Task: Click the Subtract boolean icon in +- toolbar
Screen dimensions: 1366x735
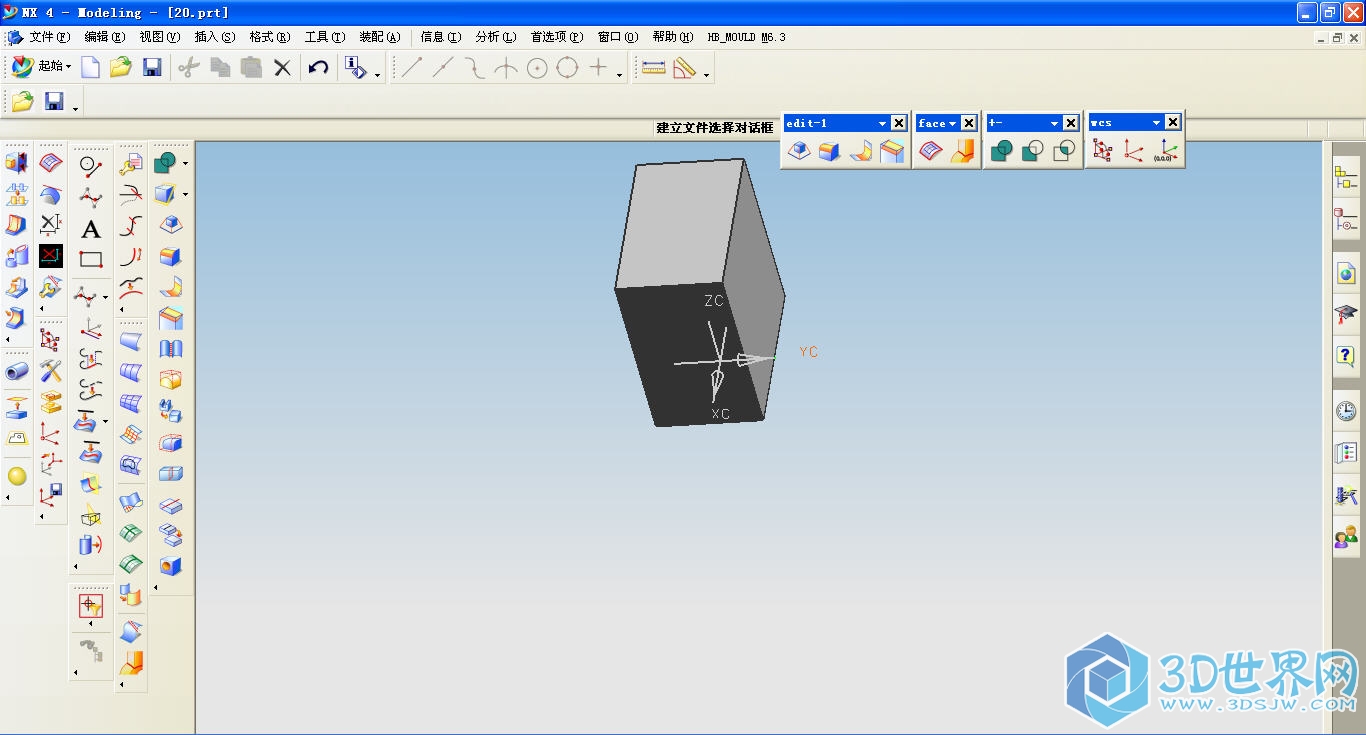Action: [x=1033, y=151]
